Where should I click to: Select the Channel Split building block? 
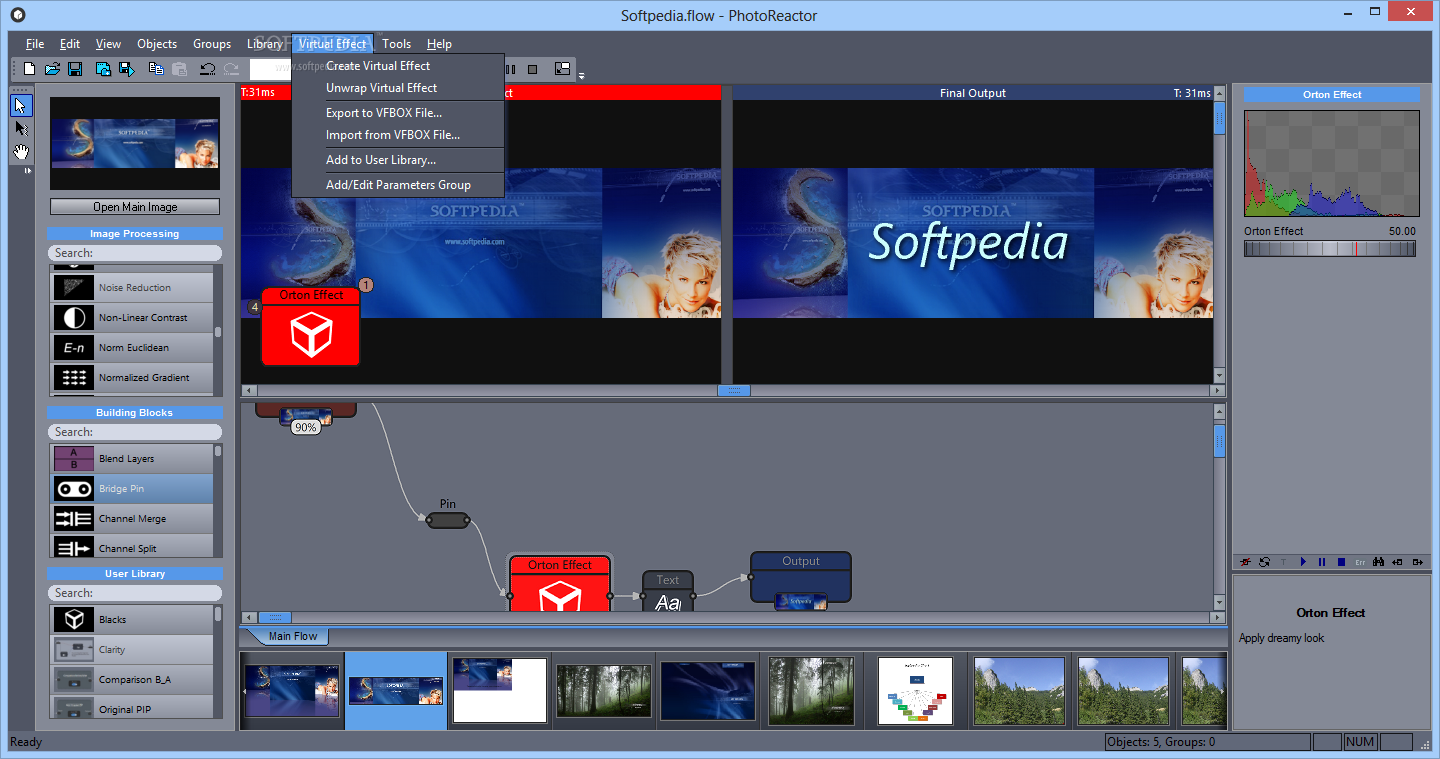[132, 546]
